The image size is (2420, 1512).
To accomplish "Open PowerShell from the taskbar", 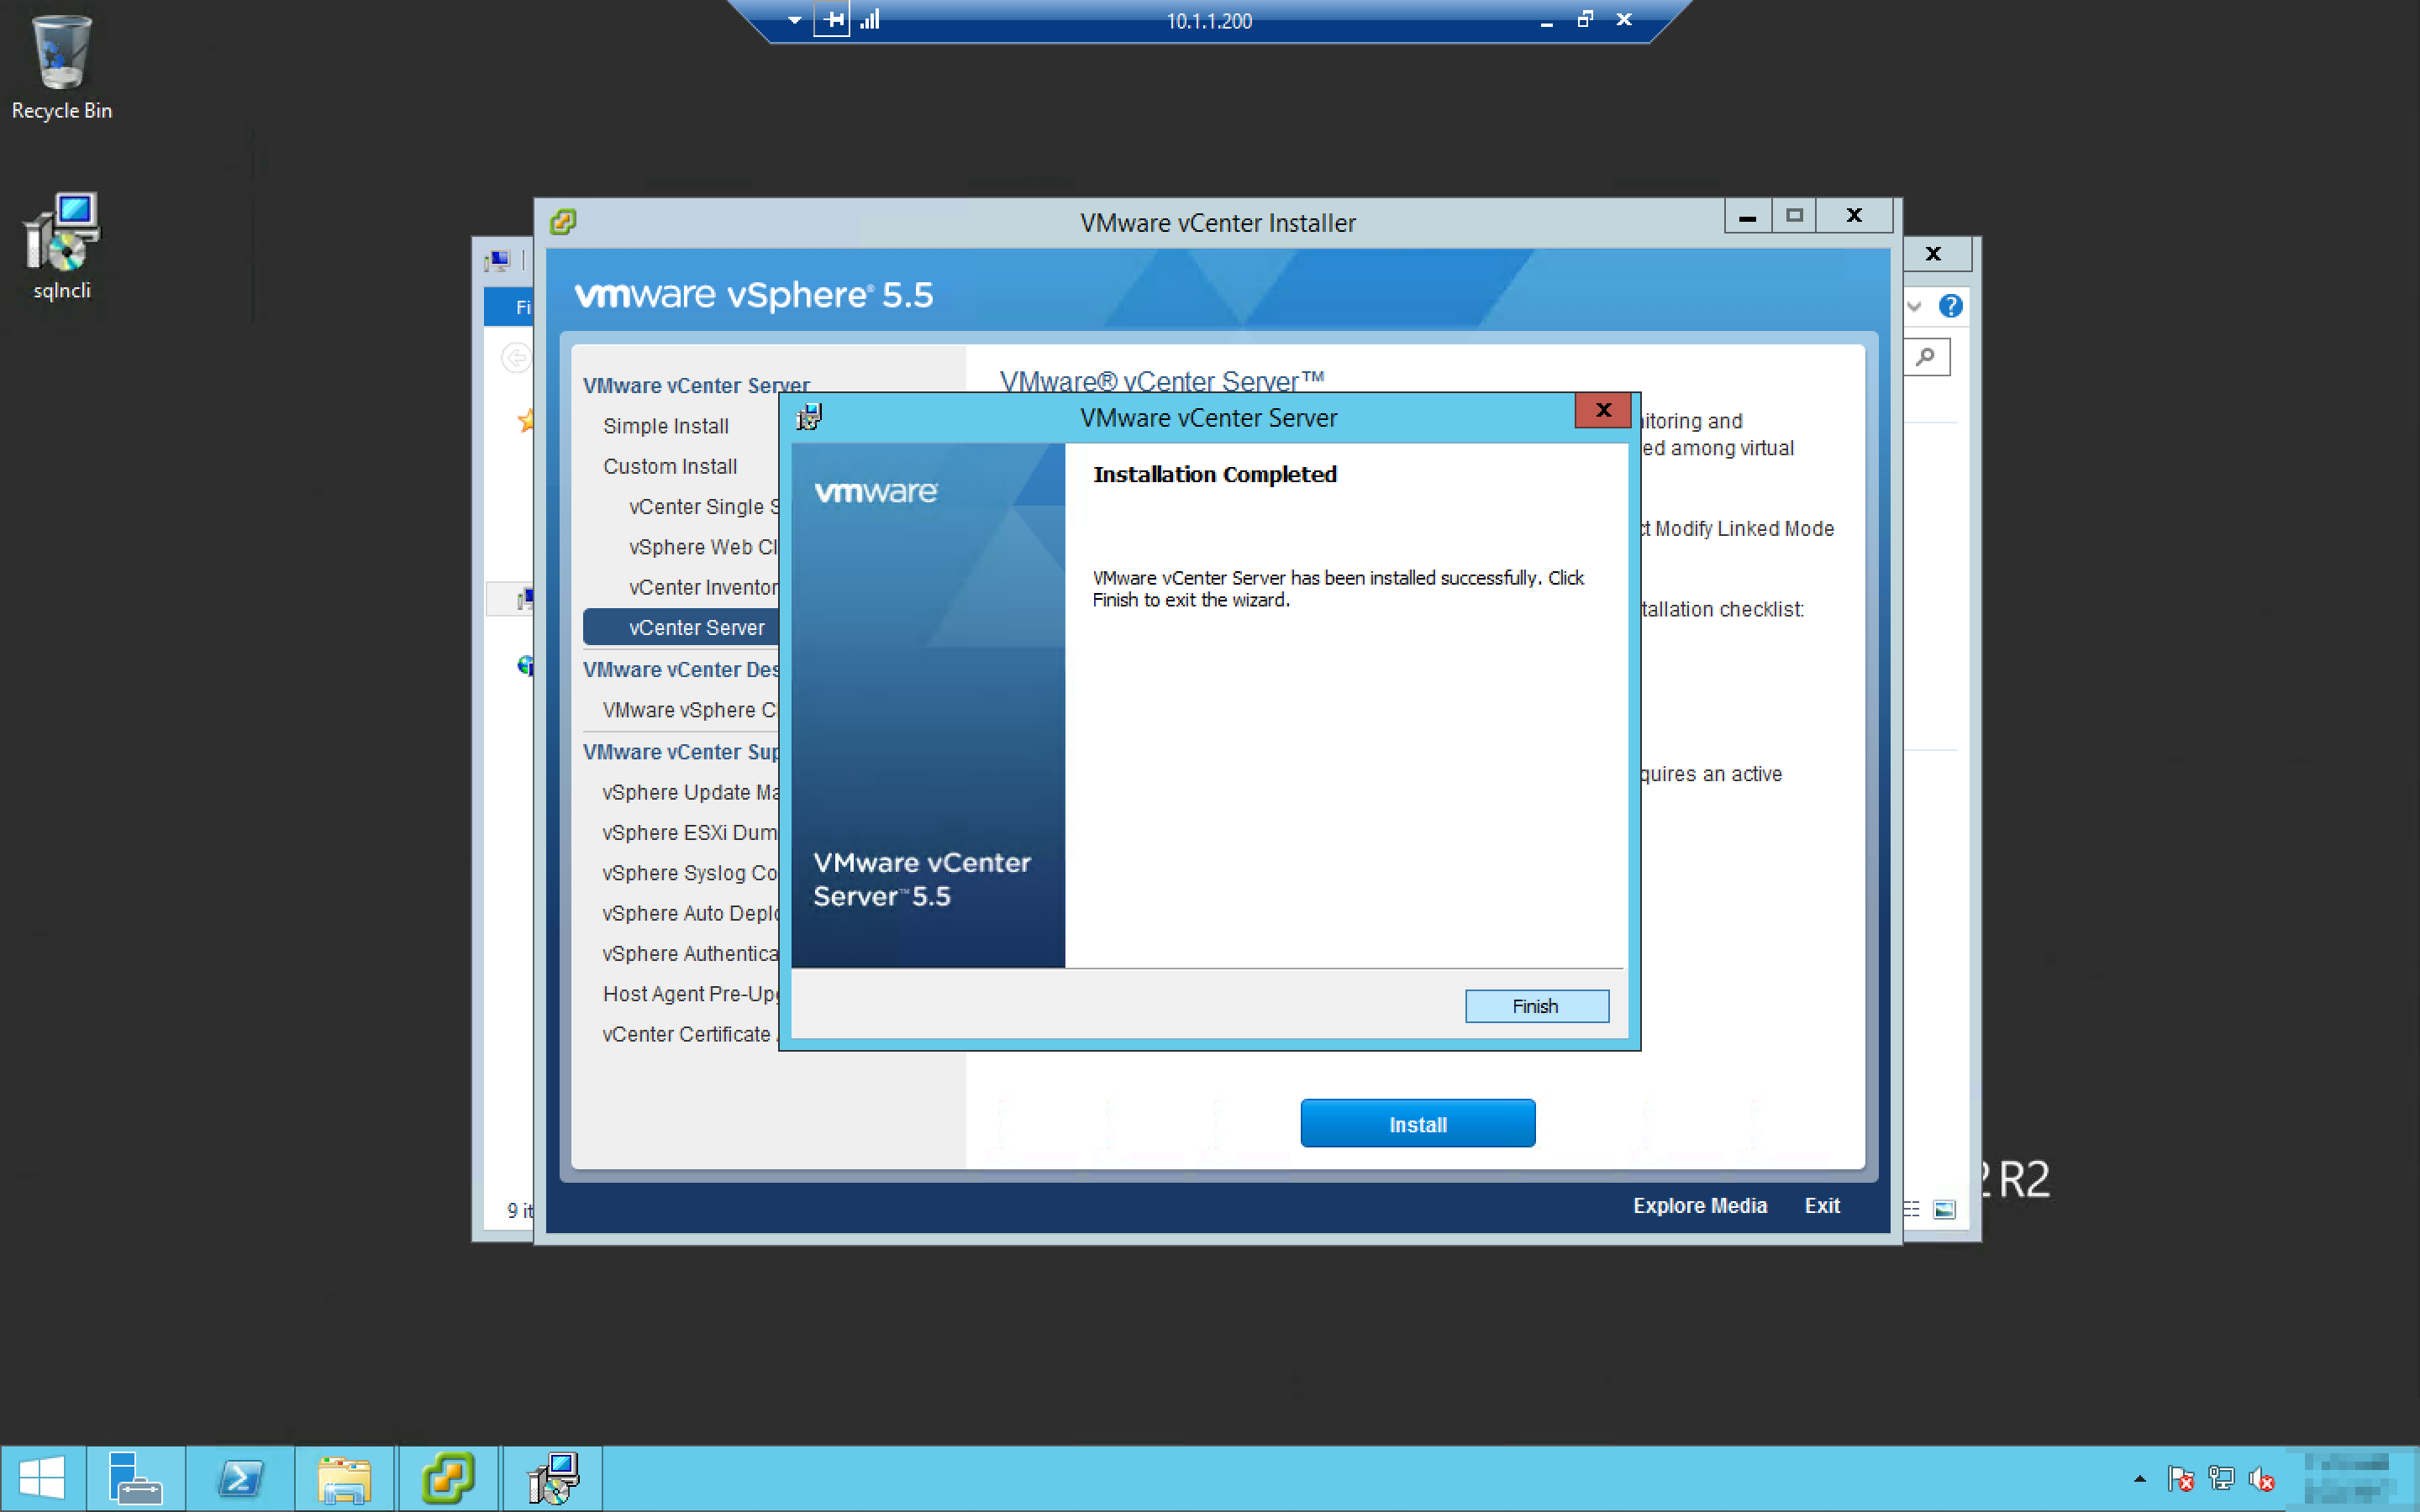I will (241, 1478).
